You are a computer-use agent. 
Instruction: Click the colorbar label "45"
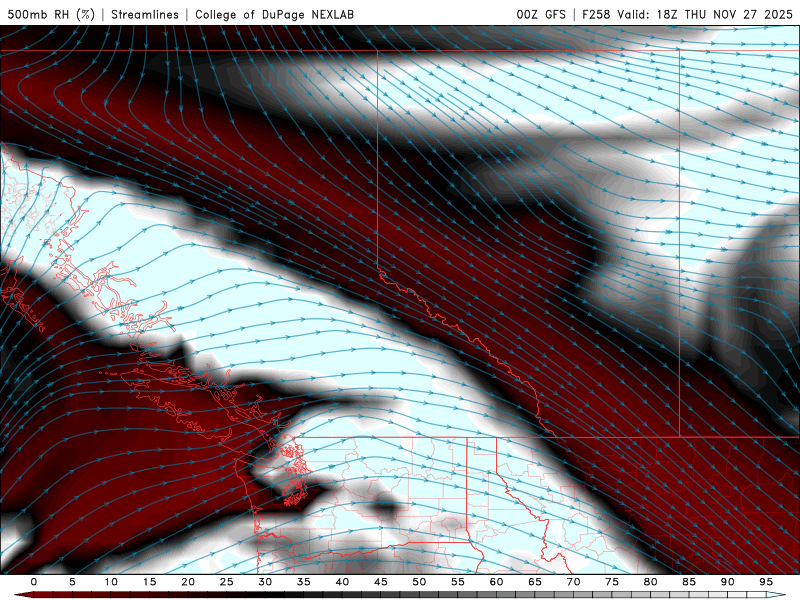[381, 582]
